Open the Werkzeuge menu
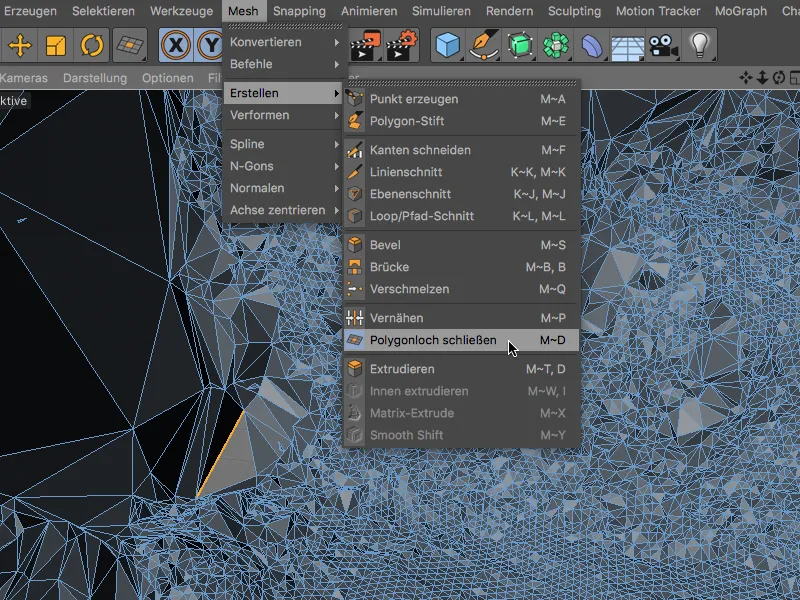 pyautogui.click(x=181, y=11)
